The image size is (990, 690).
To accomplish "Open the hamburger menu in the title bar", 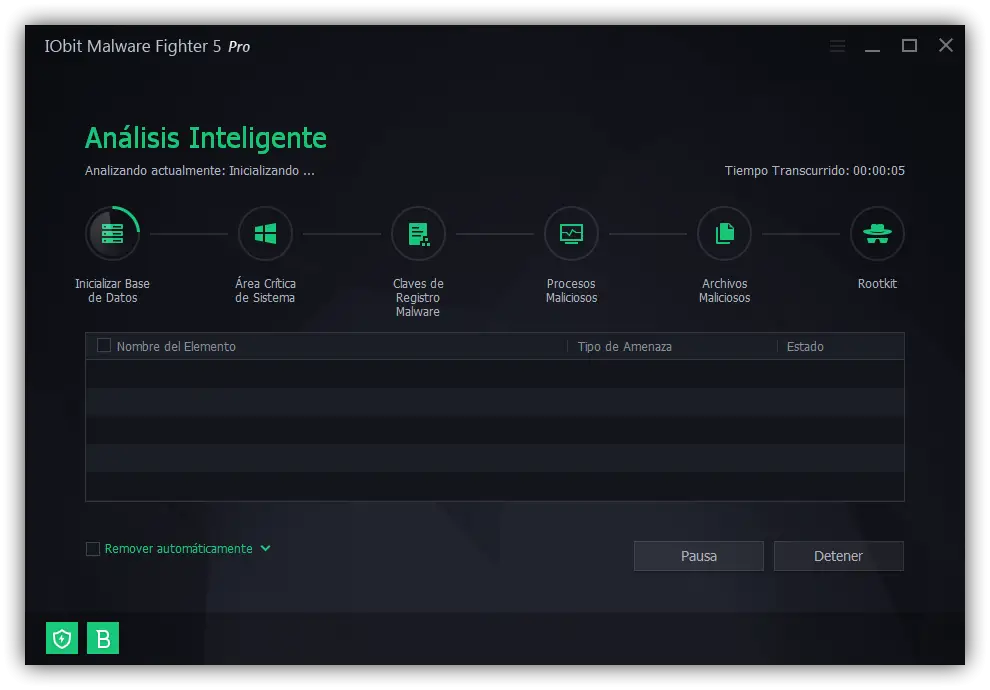I will pyautogui.click(x=837, y=46).
